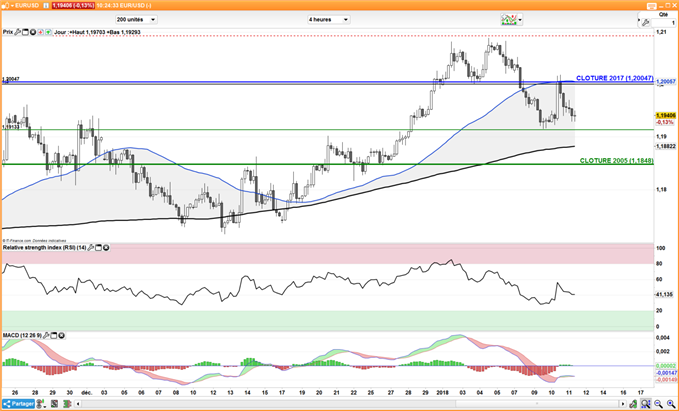
Task: Click the 0,00002 MACD histogram value label
Action: 666,366
